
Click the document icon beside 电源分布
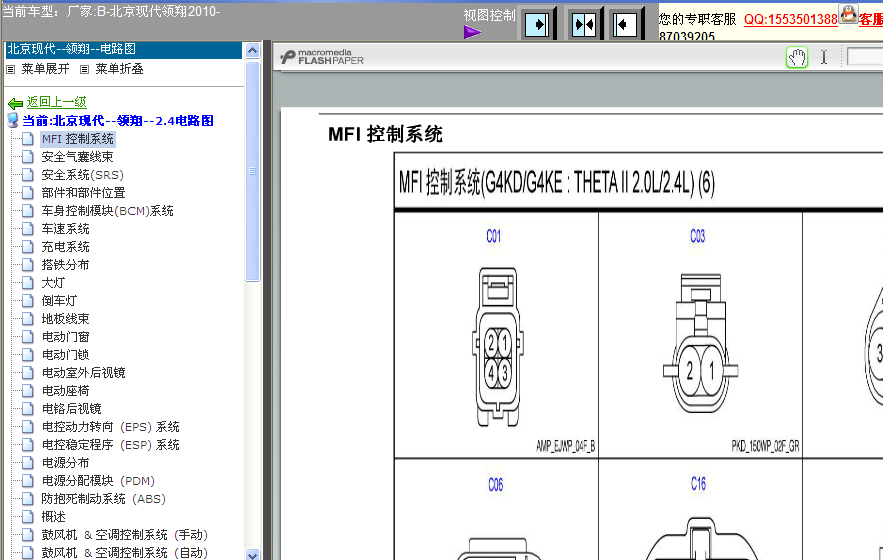(x=28, y=463)
